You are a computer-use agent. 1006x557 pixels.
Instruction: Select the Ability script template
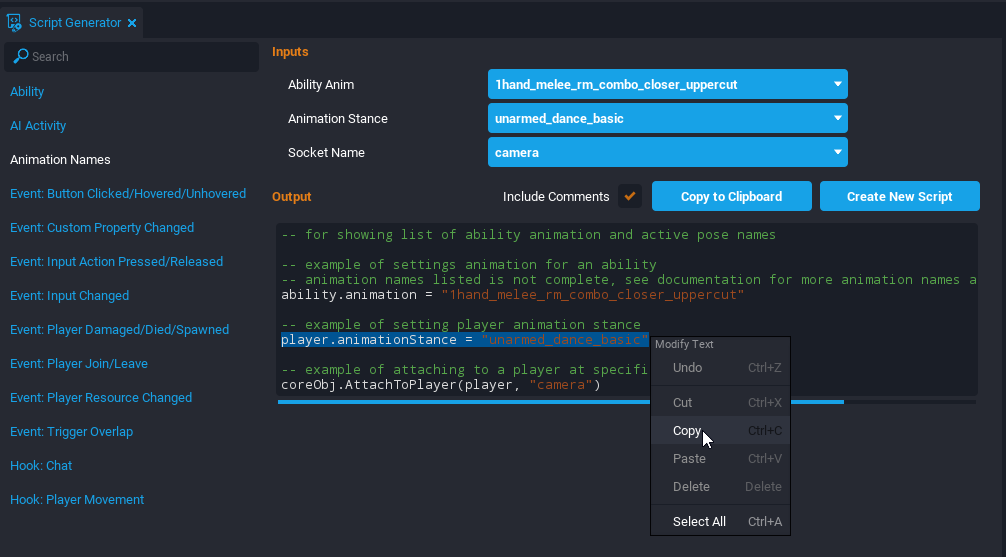click(x=27, y=92)
